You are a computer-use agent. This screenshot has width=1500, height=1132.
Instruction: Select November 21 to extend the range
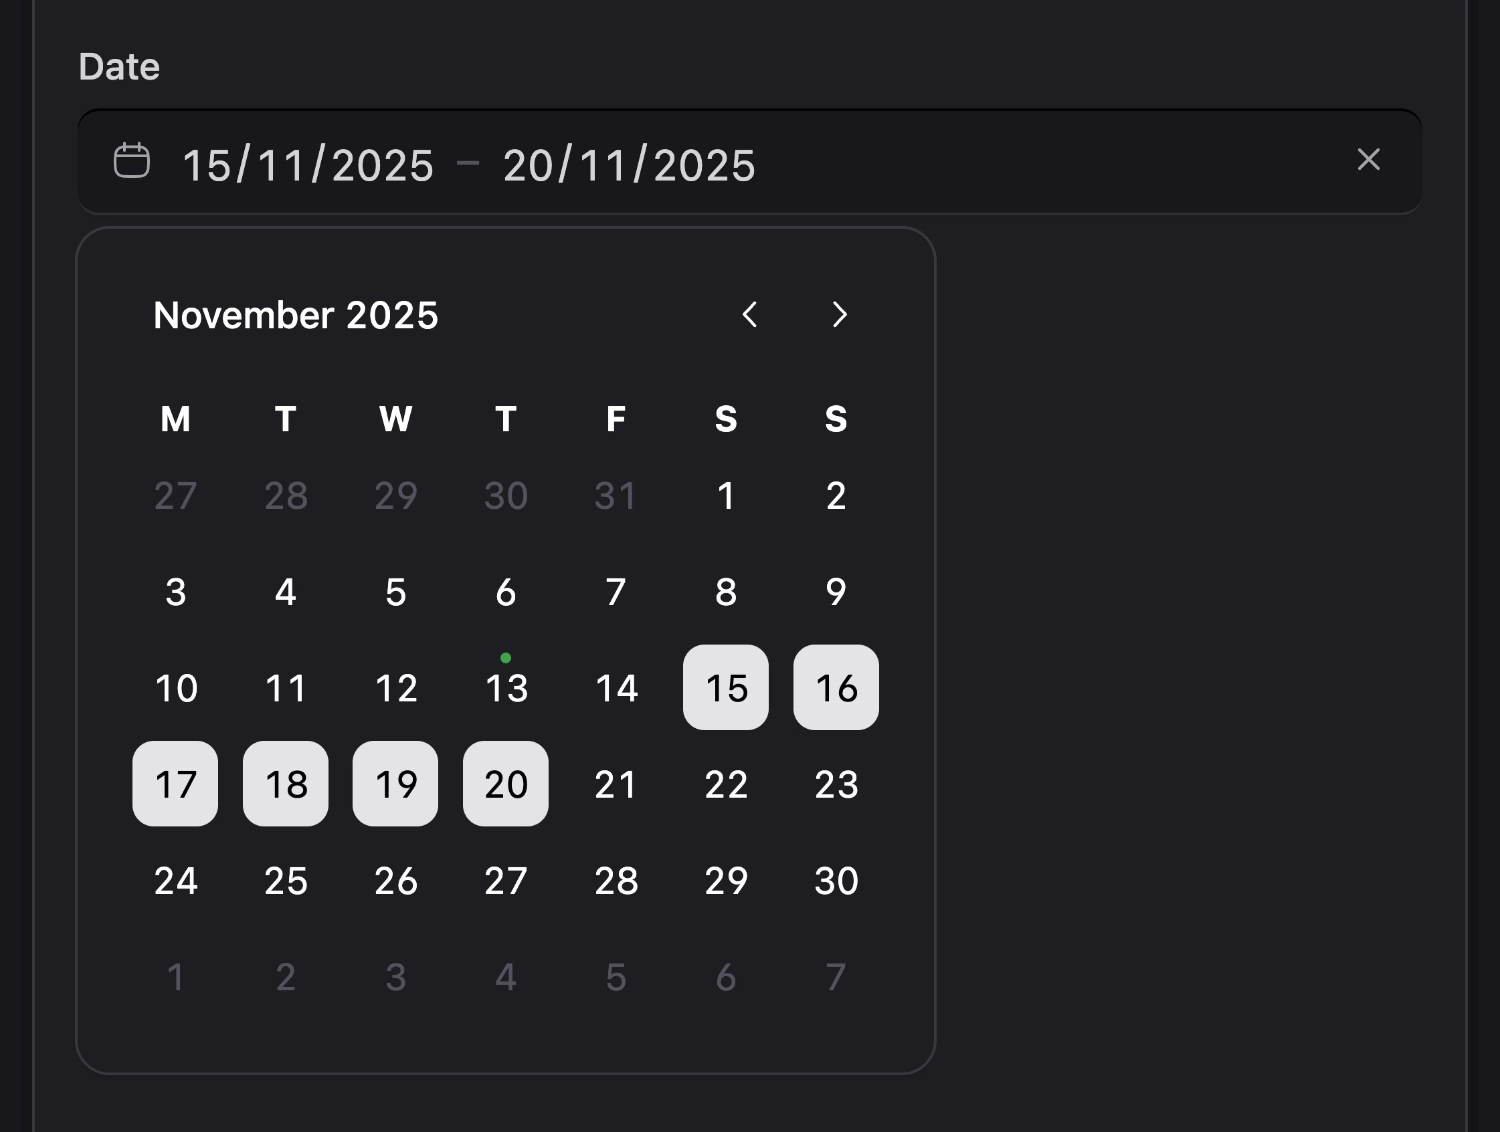point(615,784)
